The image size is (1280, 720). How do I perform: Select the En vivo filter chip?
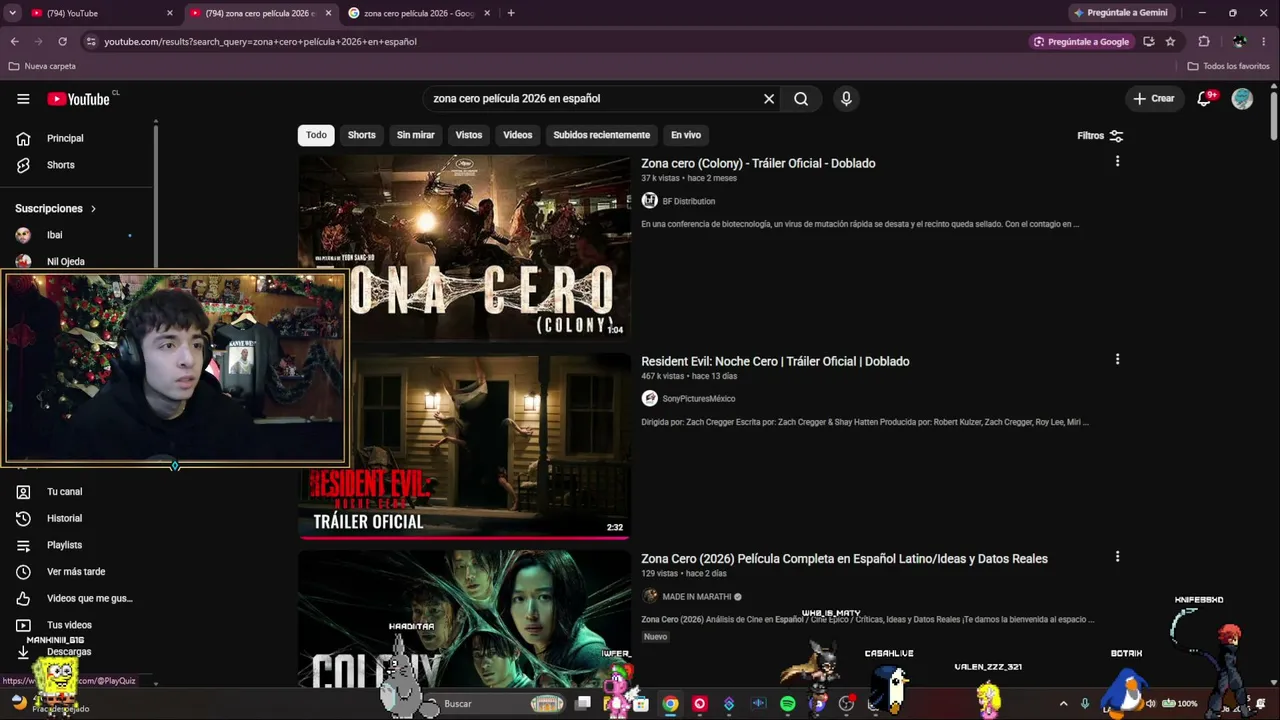click(x=686, y=135)
